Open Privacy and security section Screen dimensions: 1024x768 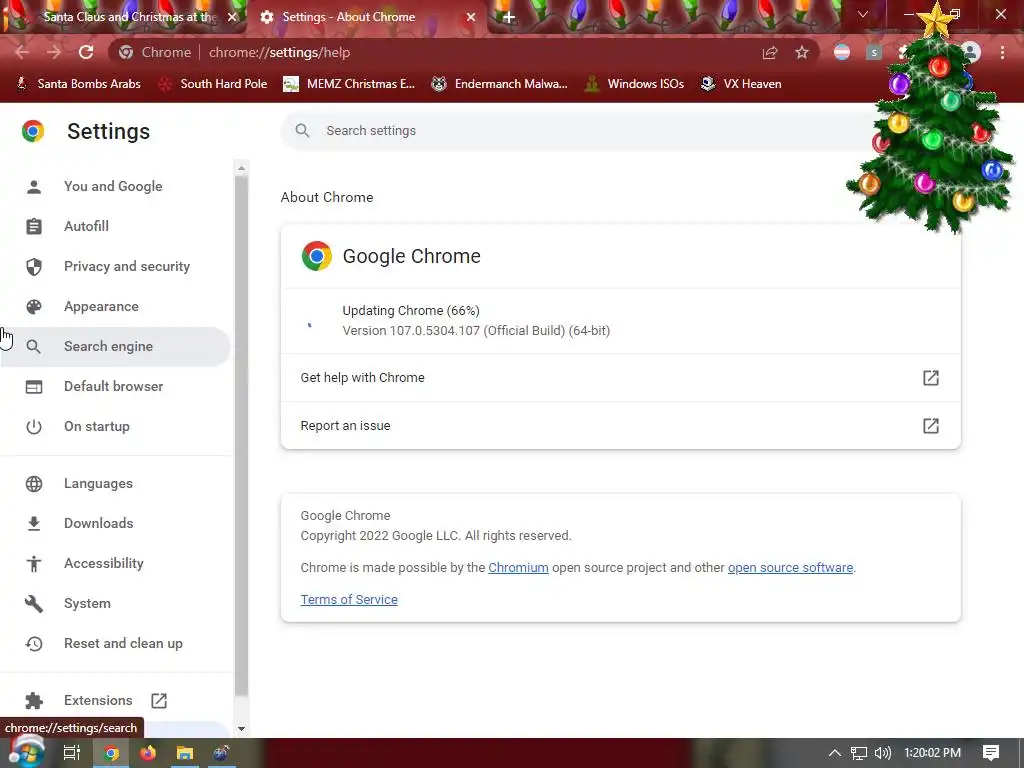pos(127,266)
